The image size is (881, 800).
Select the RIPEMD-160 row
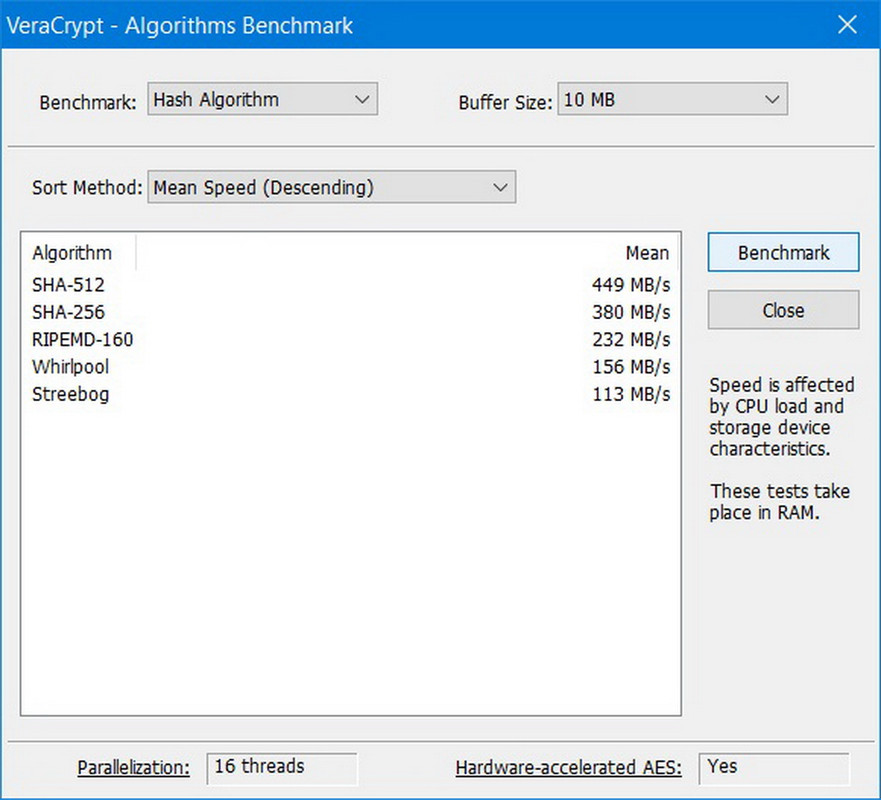tap(351, 339)
